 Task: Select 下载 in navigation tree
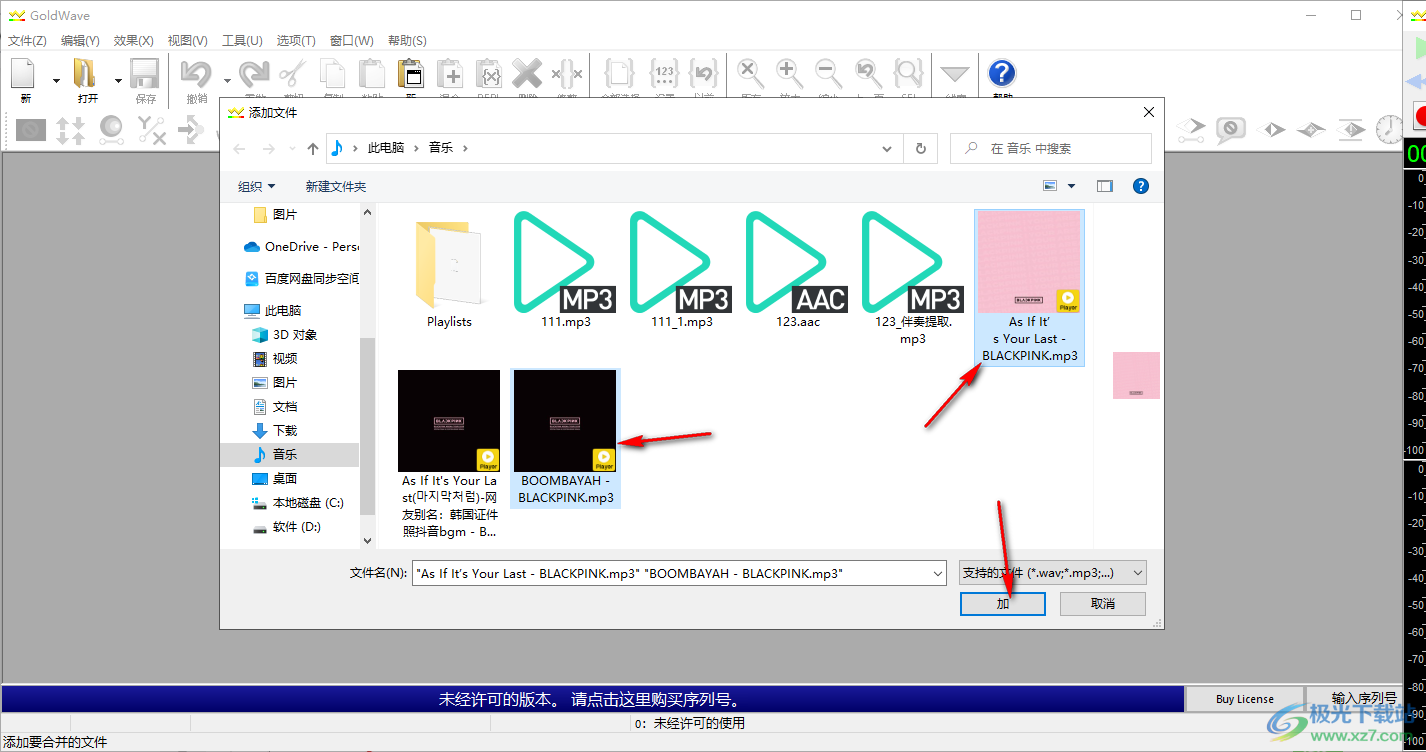point(285,430)
